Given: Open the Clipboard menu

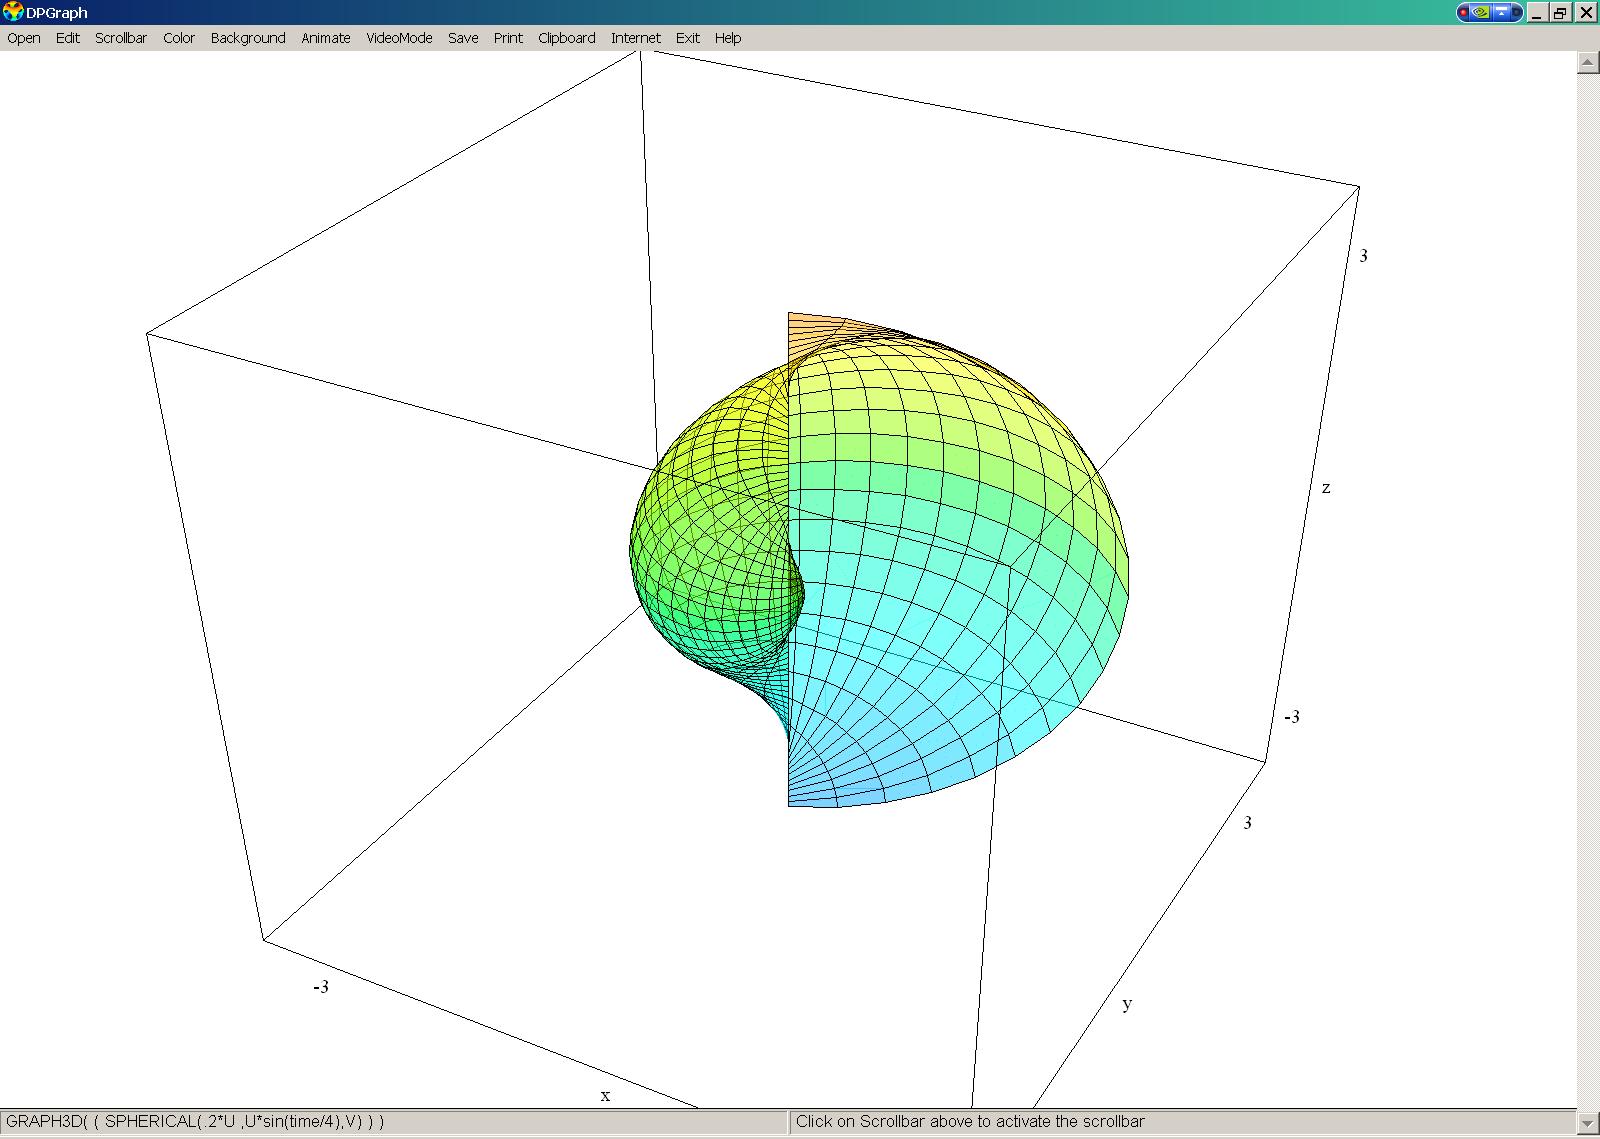Looking at the screenshot, I should [x=566, y=38].
